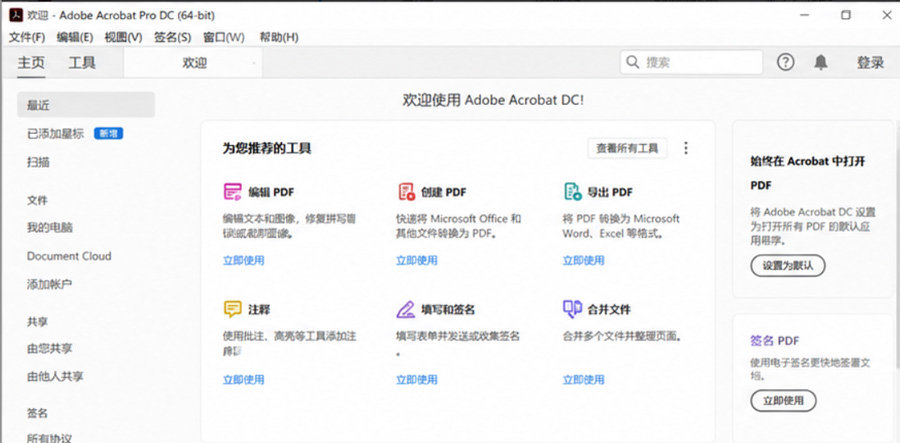Image resolution: width=900 pixels, height=443 pixels.
Task: Switch to the 工具 tab
Action: pos(82,63)
